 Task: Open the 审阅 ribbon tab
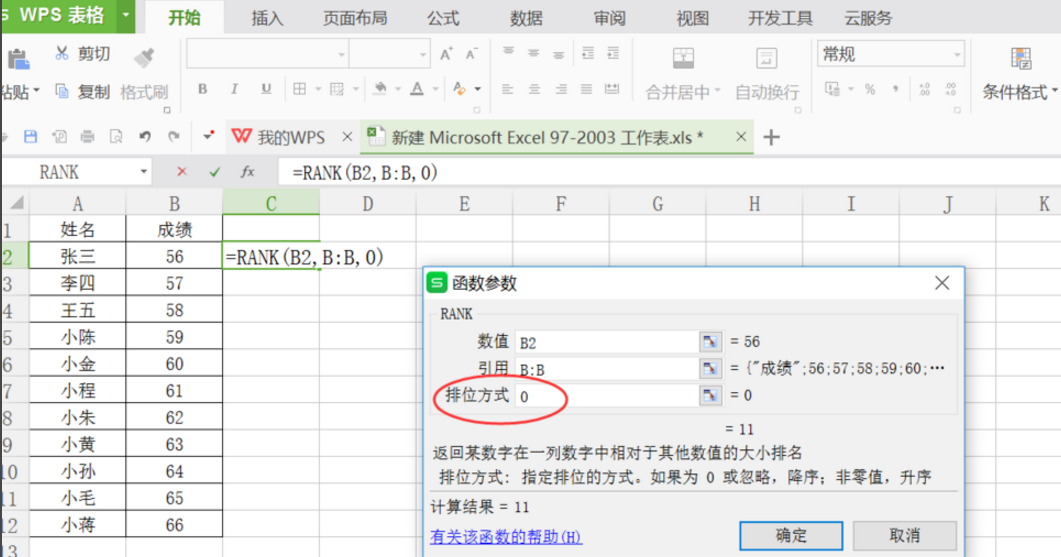(610, 18)
